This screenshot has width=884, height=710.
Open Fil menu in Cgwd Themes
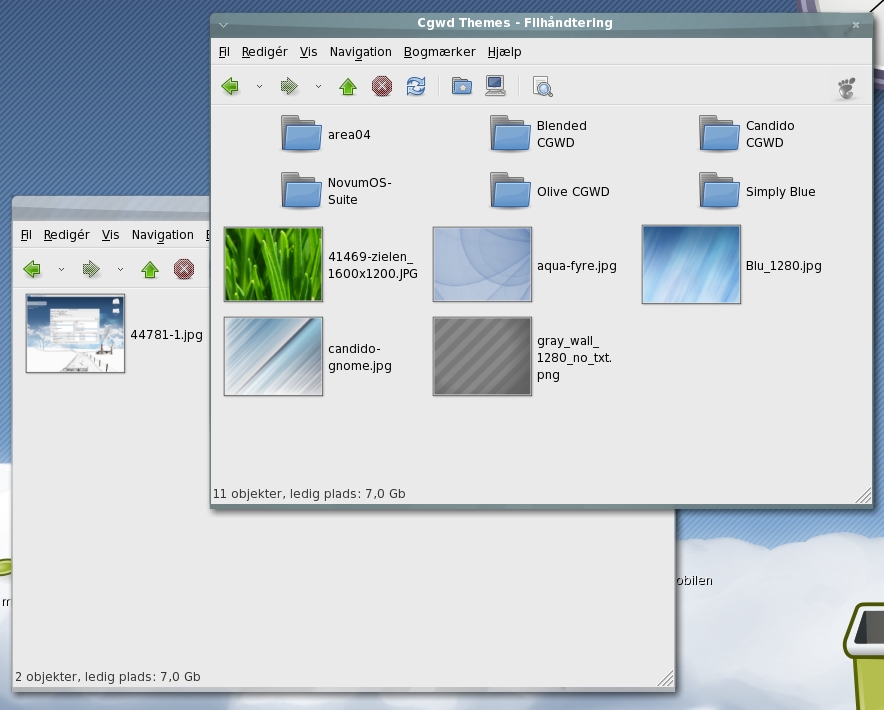[x=224, y=52]
